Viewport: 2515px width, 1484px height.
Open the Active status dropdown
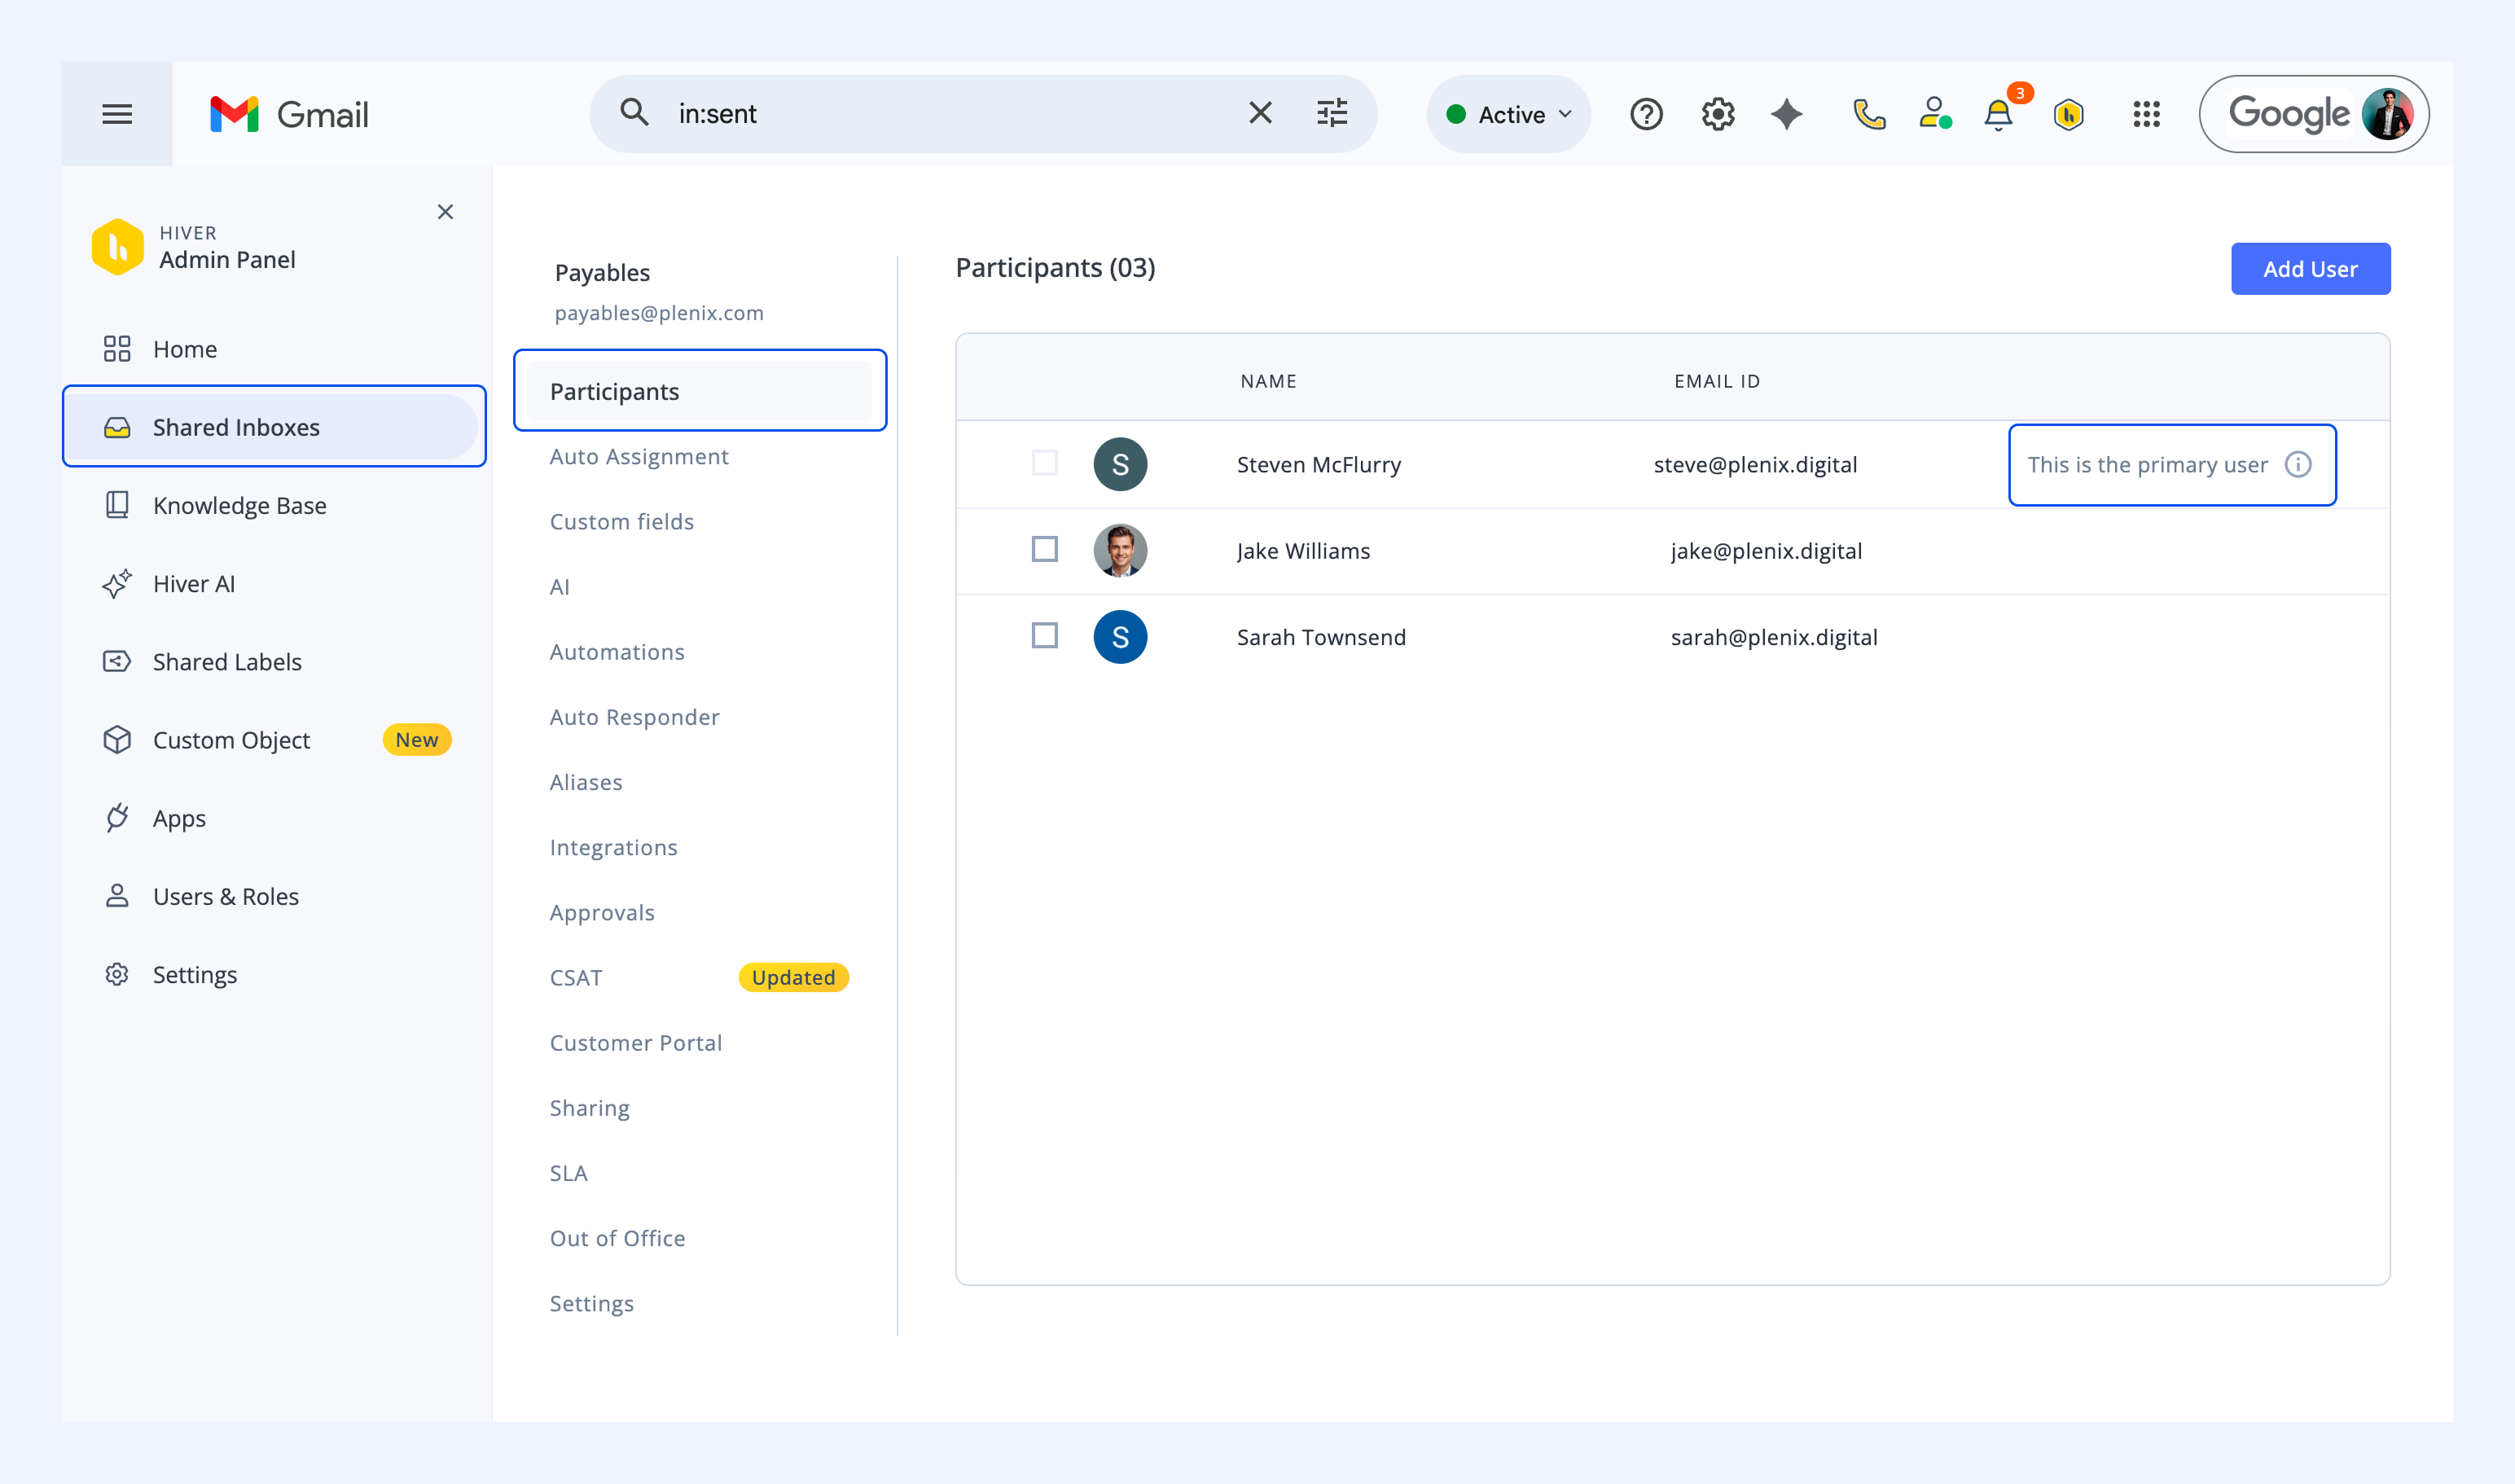(1508, 114)
